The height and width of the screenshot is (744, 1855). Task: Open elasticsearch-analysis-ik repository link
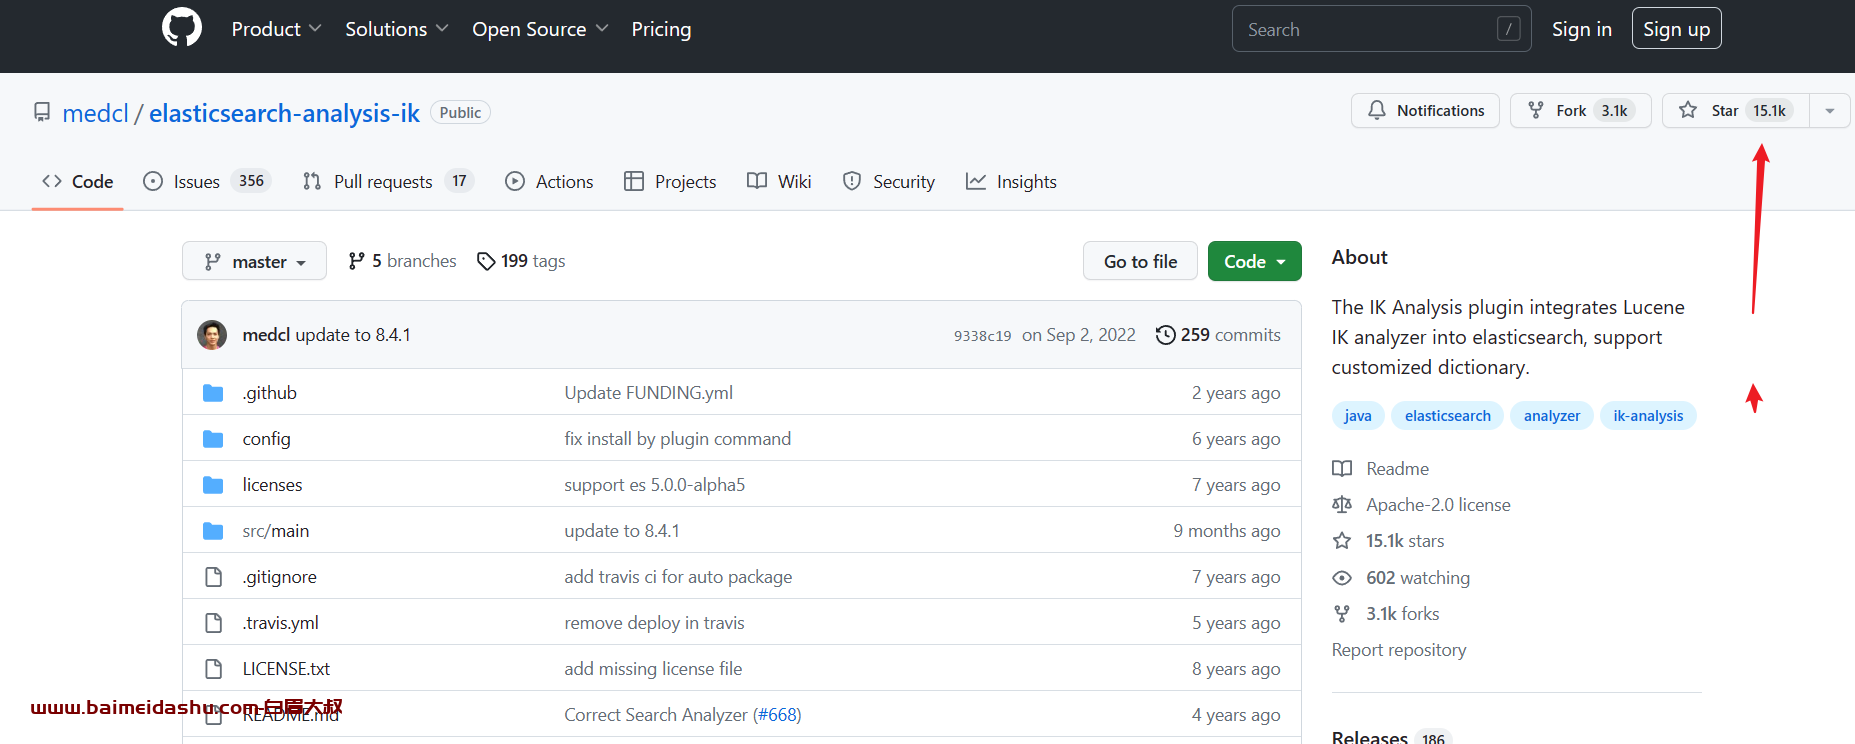coord(284,113)
